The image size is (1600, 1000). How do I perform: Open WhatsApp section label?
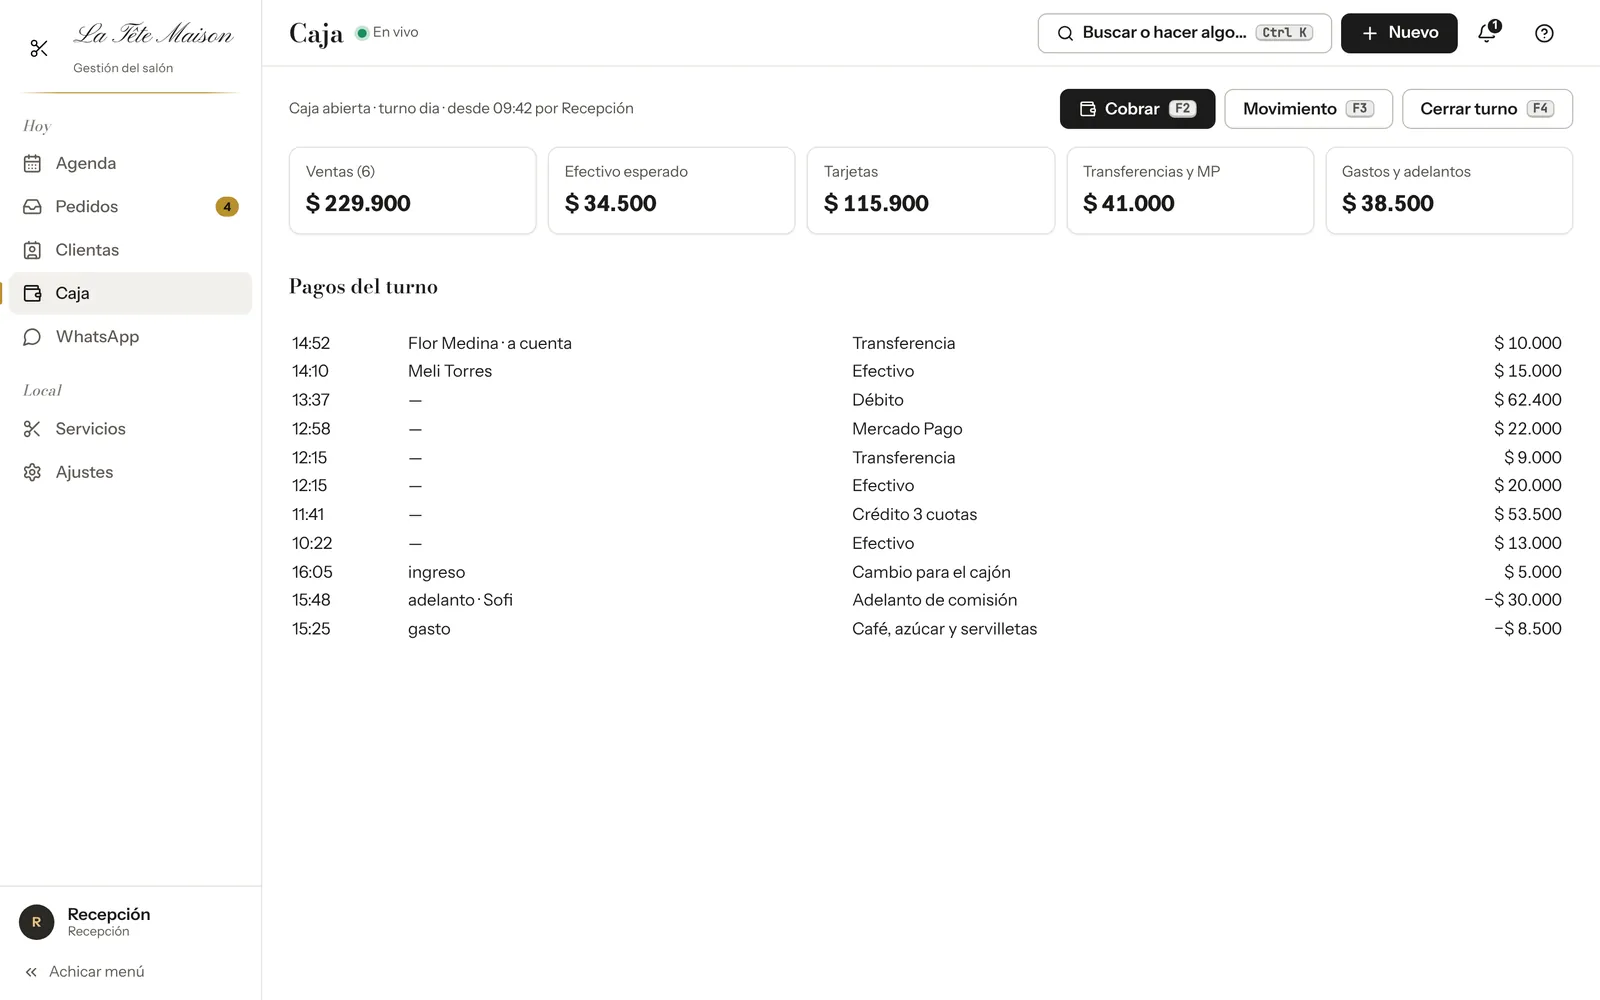(97, 337)
